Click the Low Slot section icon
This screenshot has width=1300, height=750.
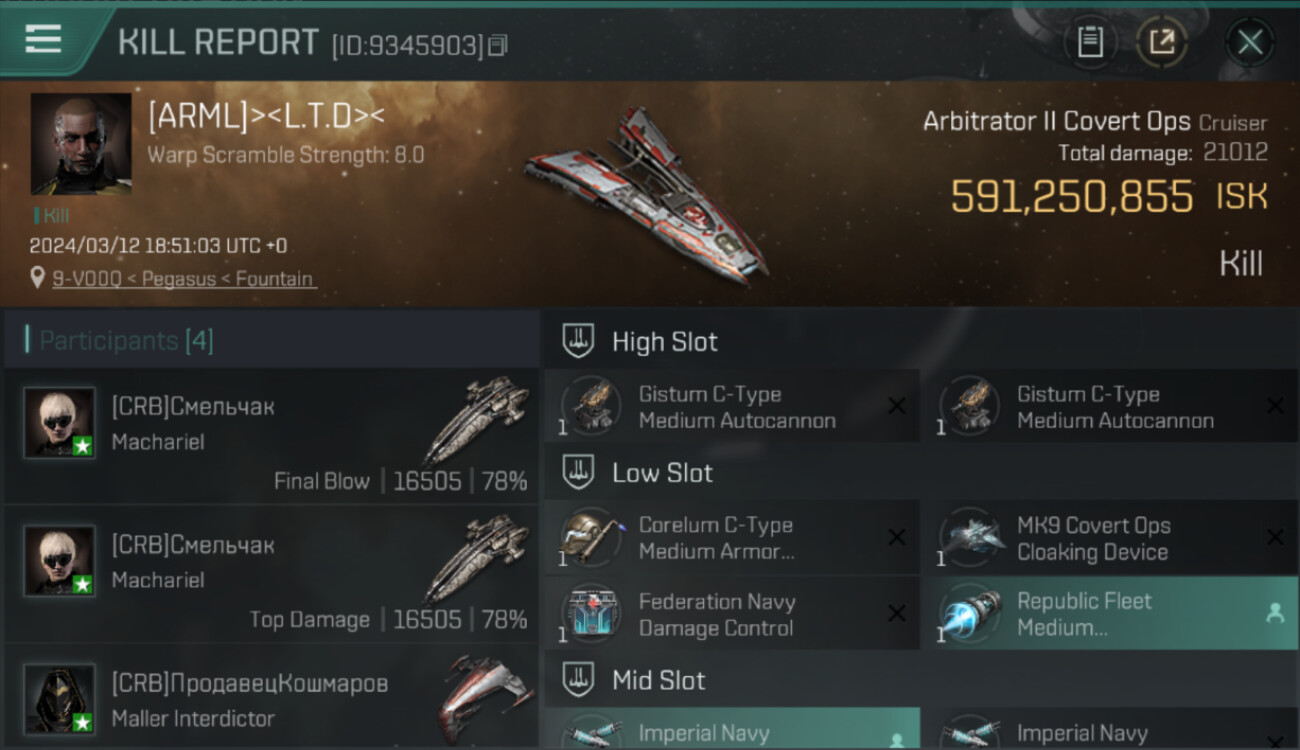(578, 472)
